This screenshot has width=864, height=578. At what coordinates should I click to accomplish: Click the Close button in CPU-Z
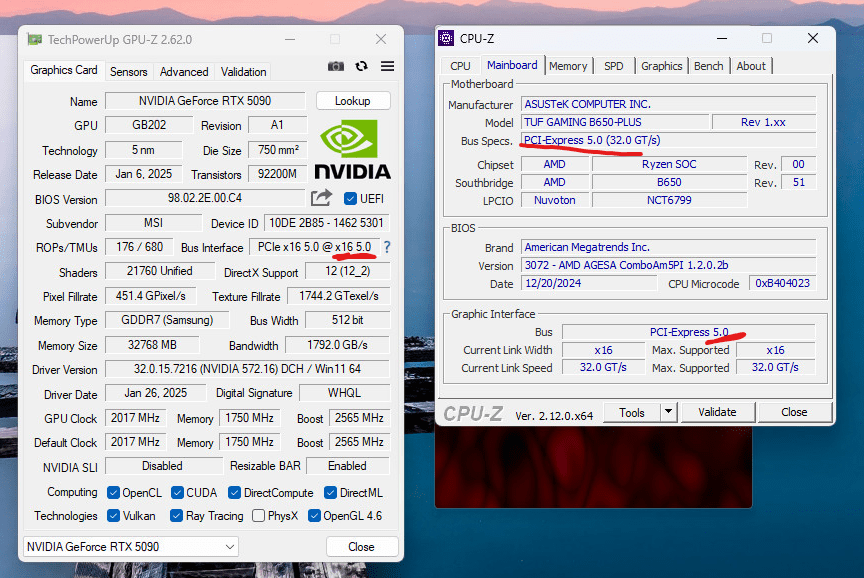[x=794, y=412]
